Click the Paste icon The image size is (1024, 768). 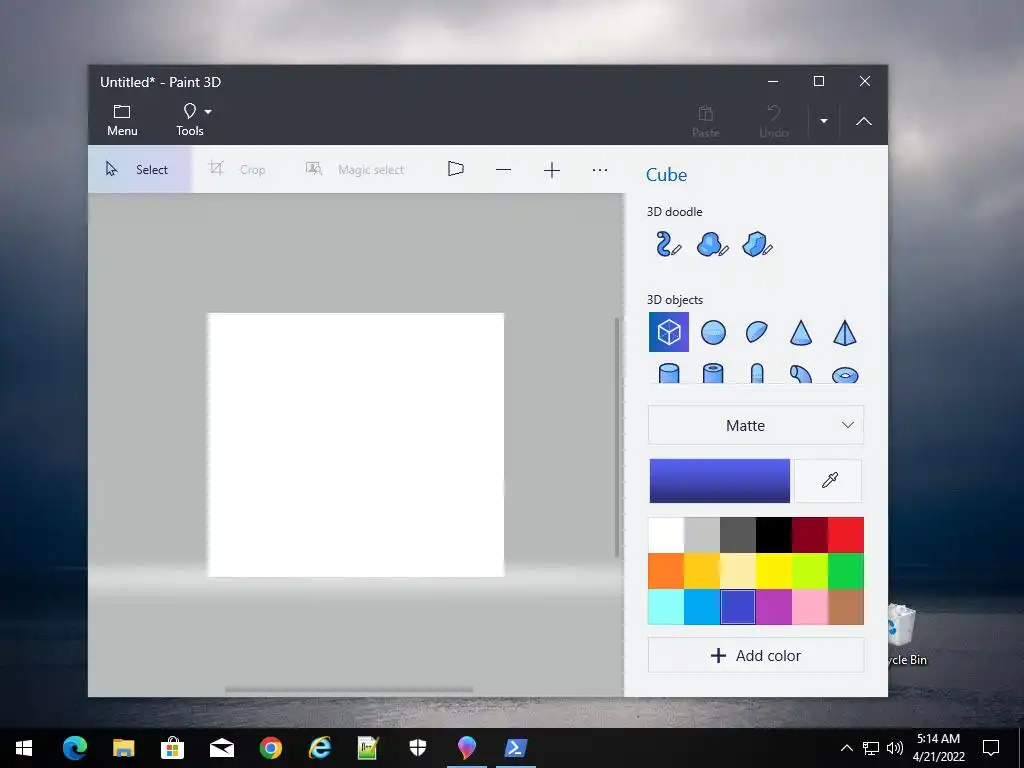coord(705,121)
